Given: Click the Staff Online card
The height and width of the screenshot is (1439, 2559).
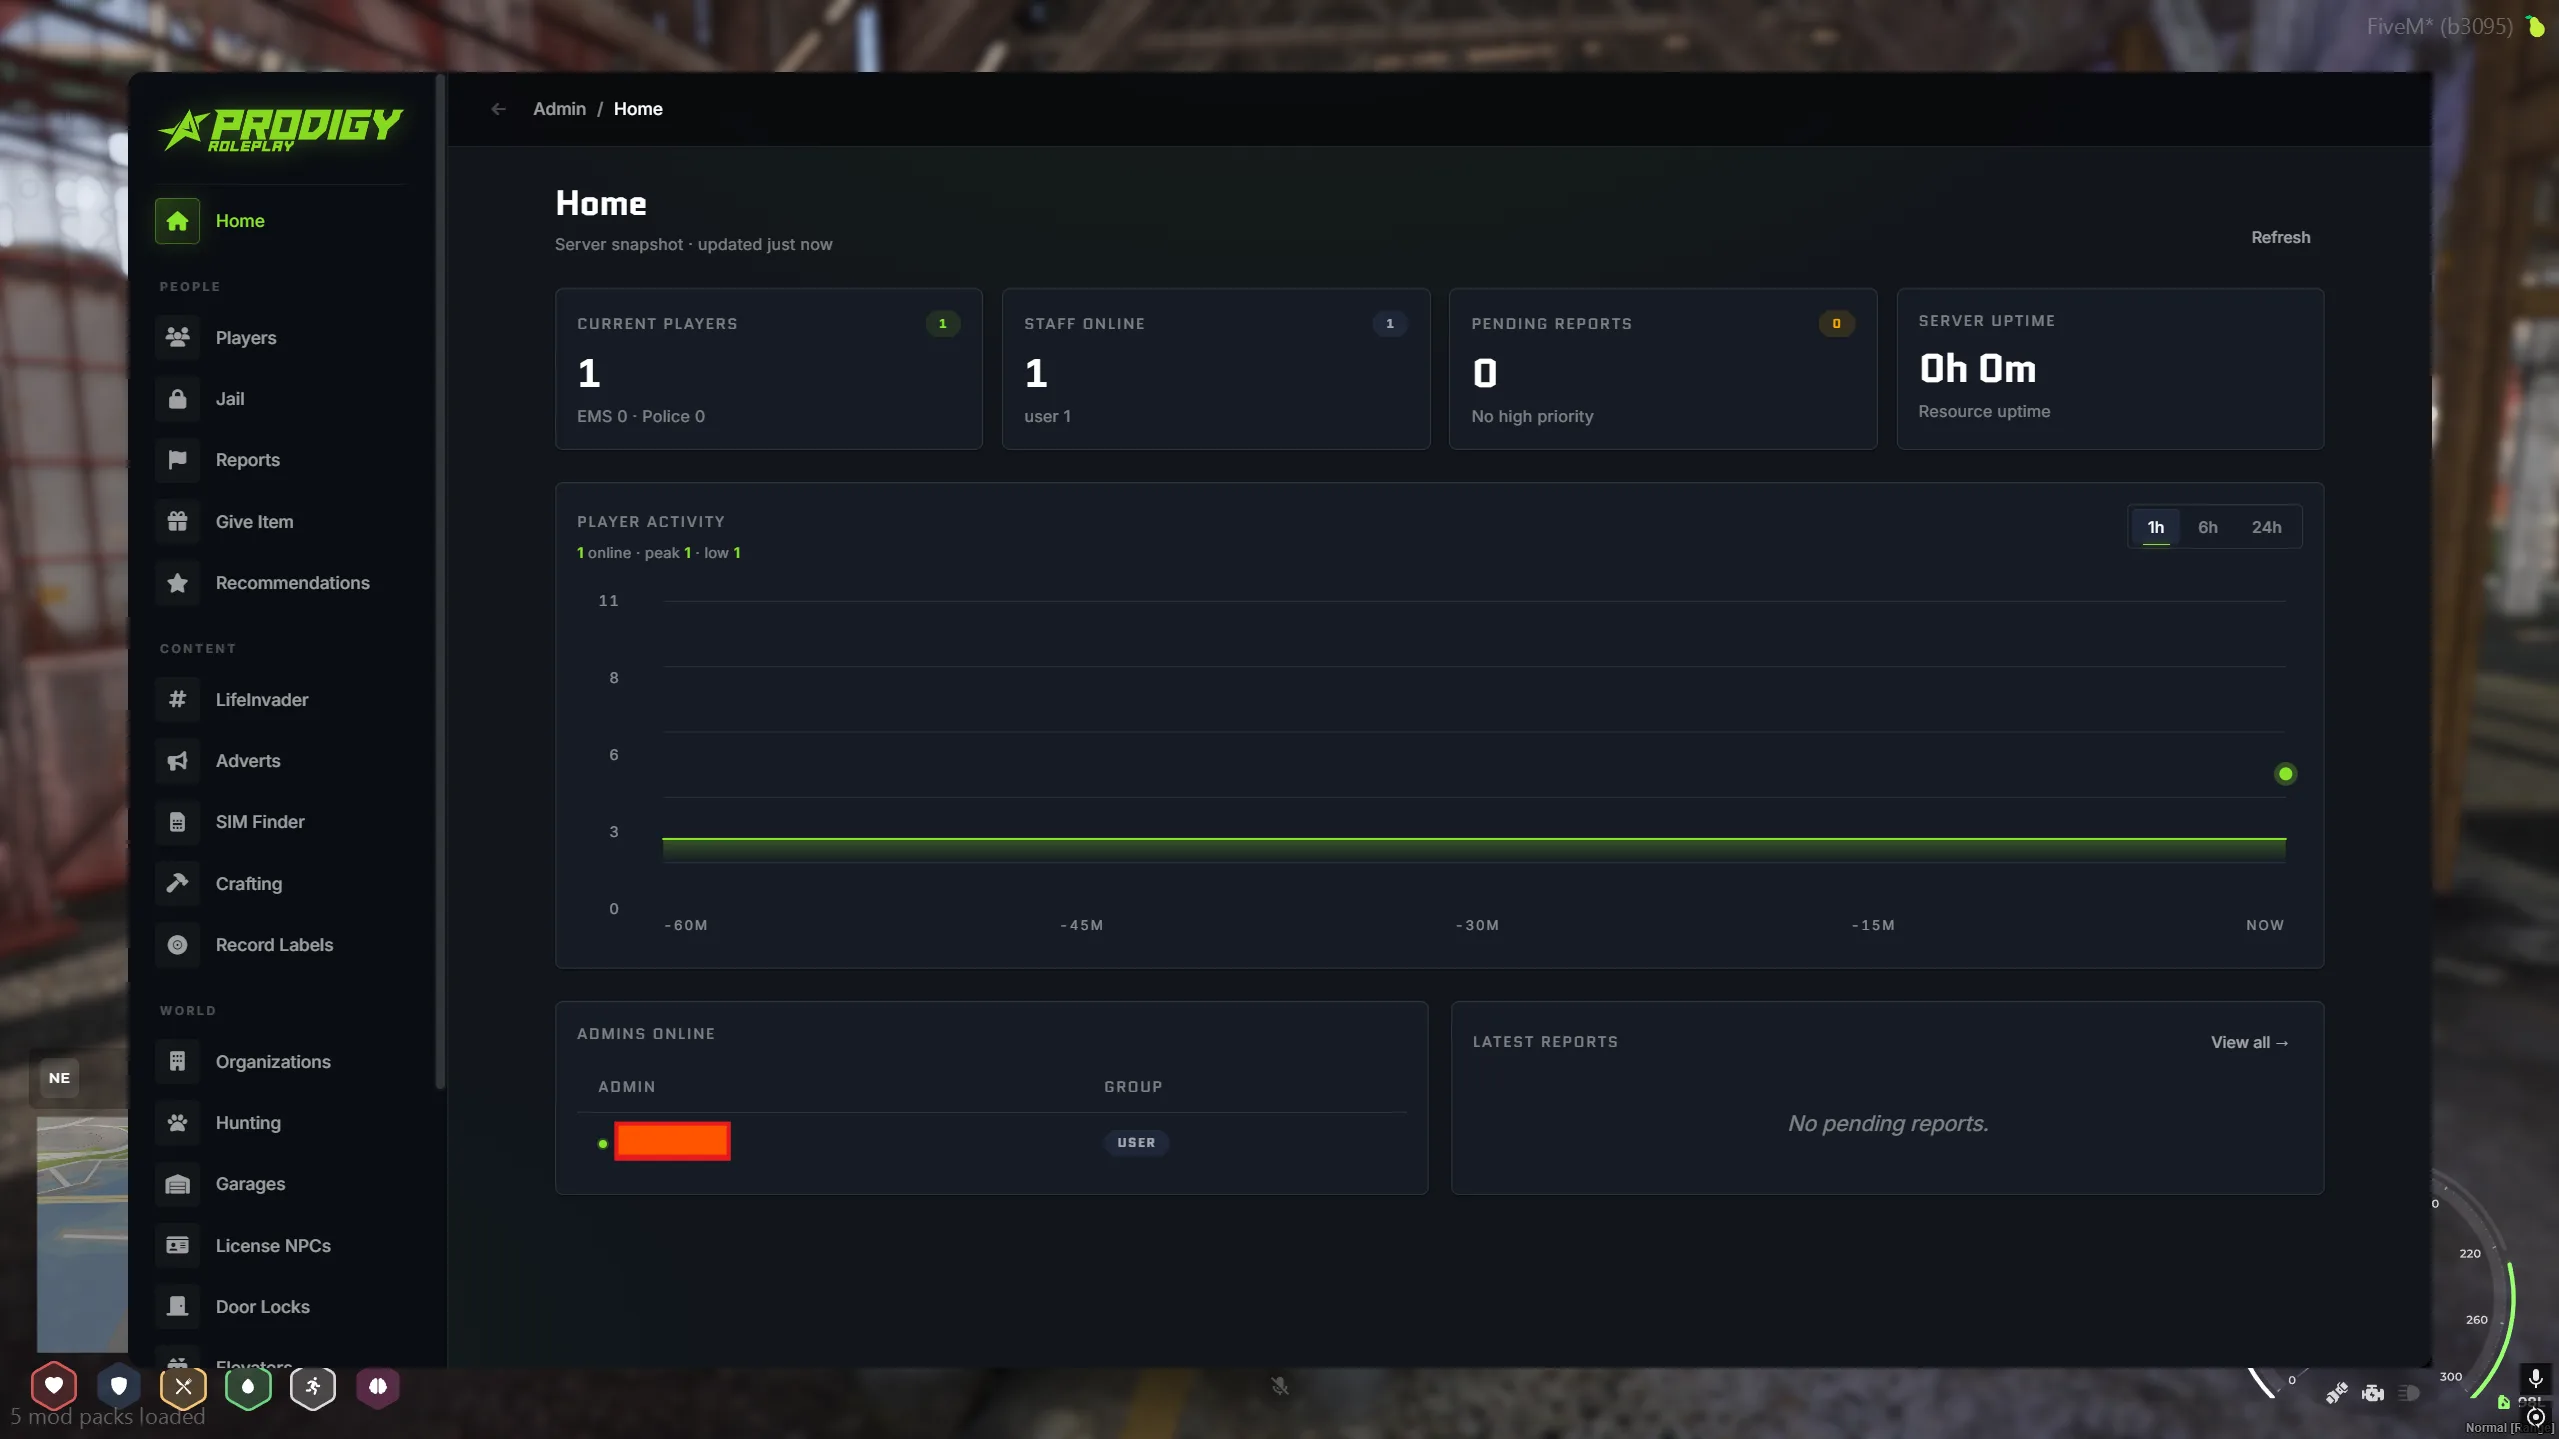Looking at the screenshot, I should (x=1215, y=369).
